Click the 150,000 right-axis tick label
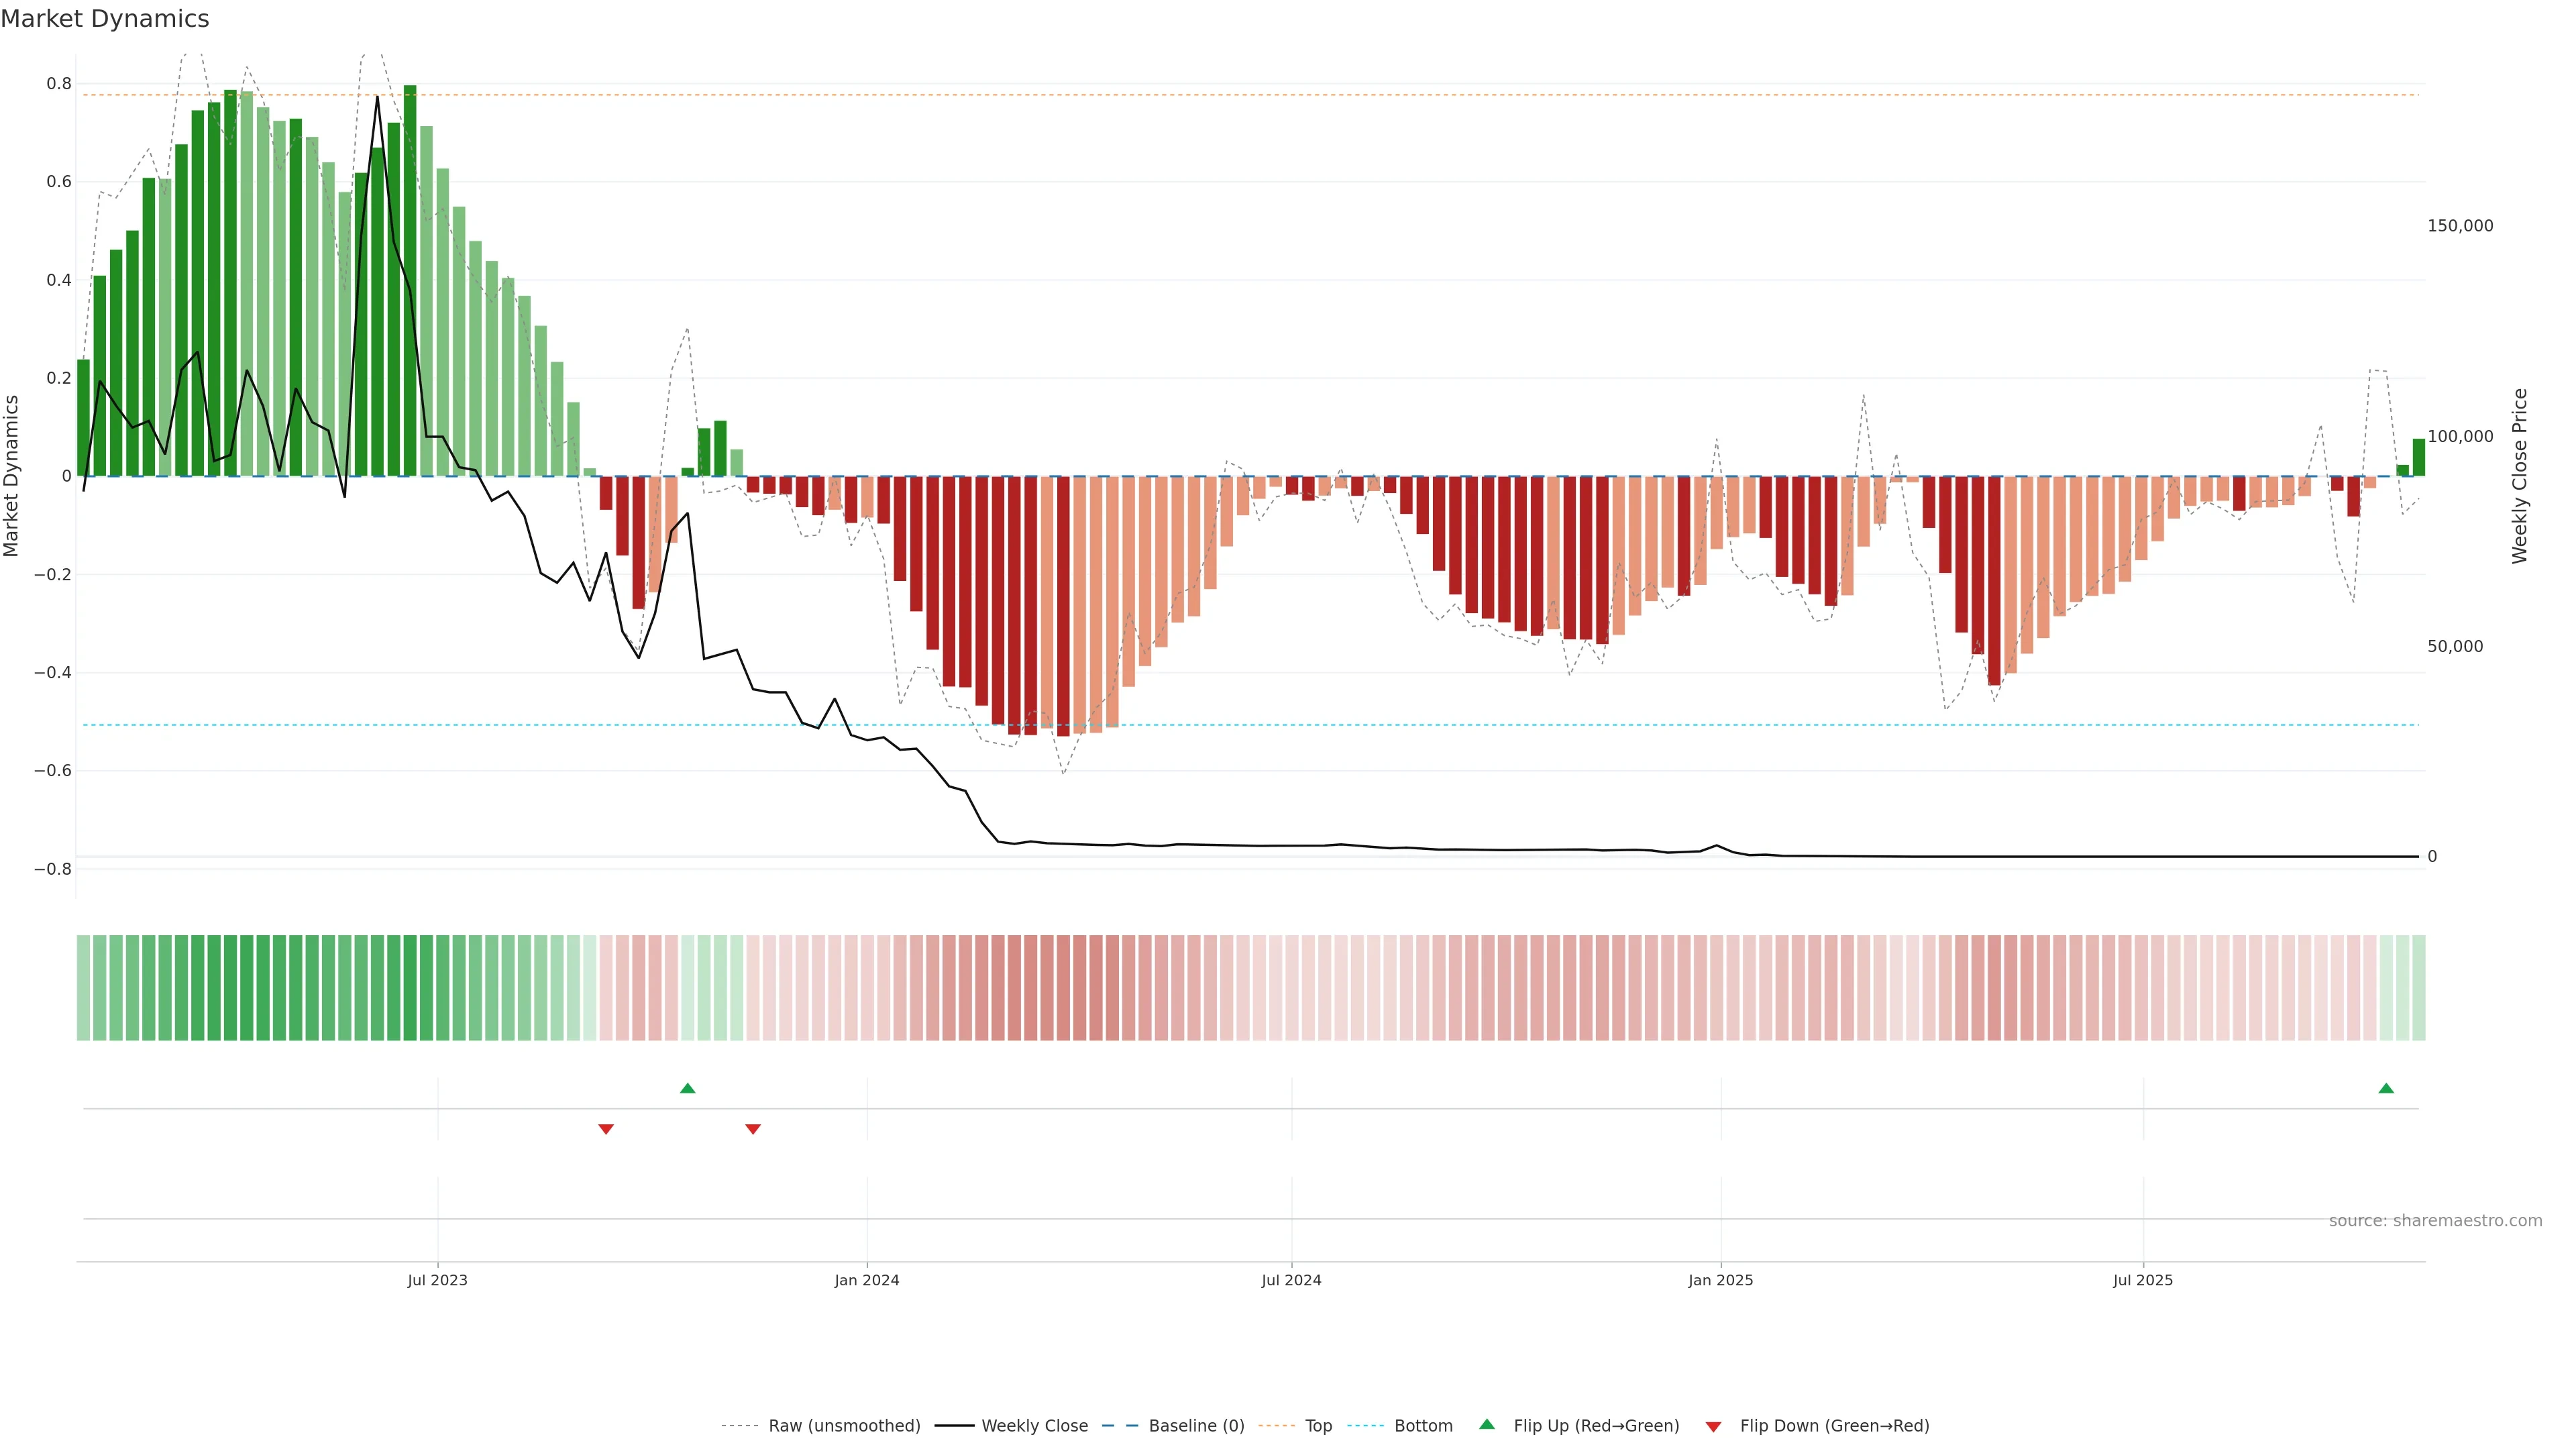This screenshot has height=1449, width=2576. 2460,226
